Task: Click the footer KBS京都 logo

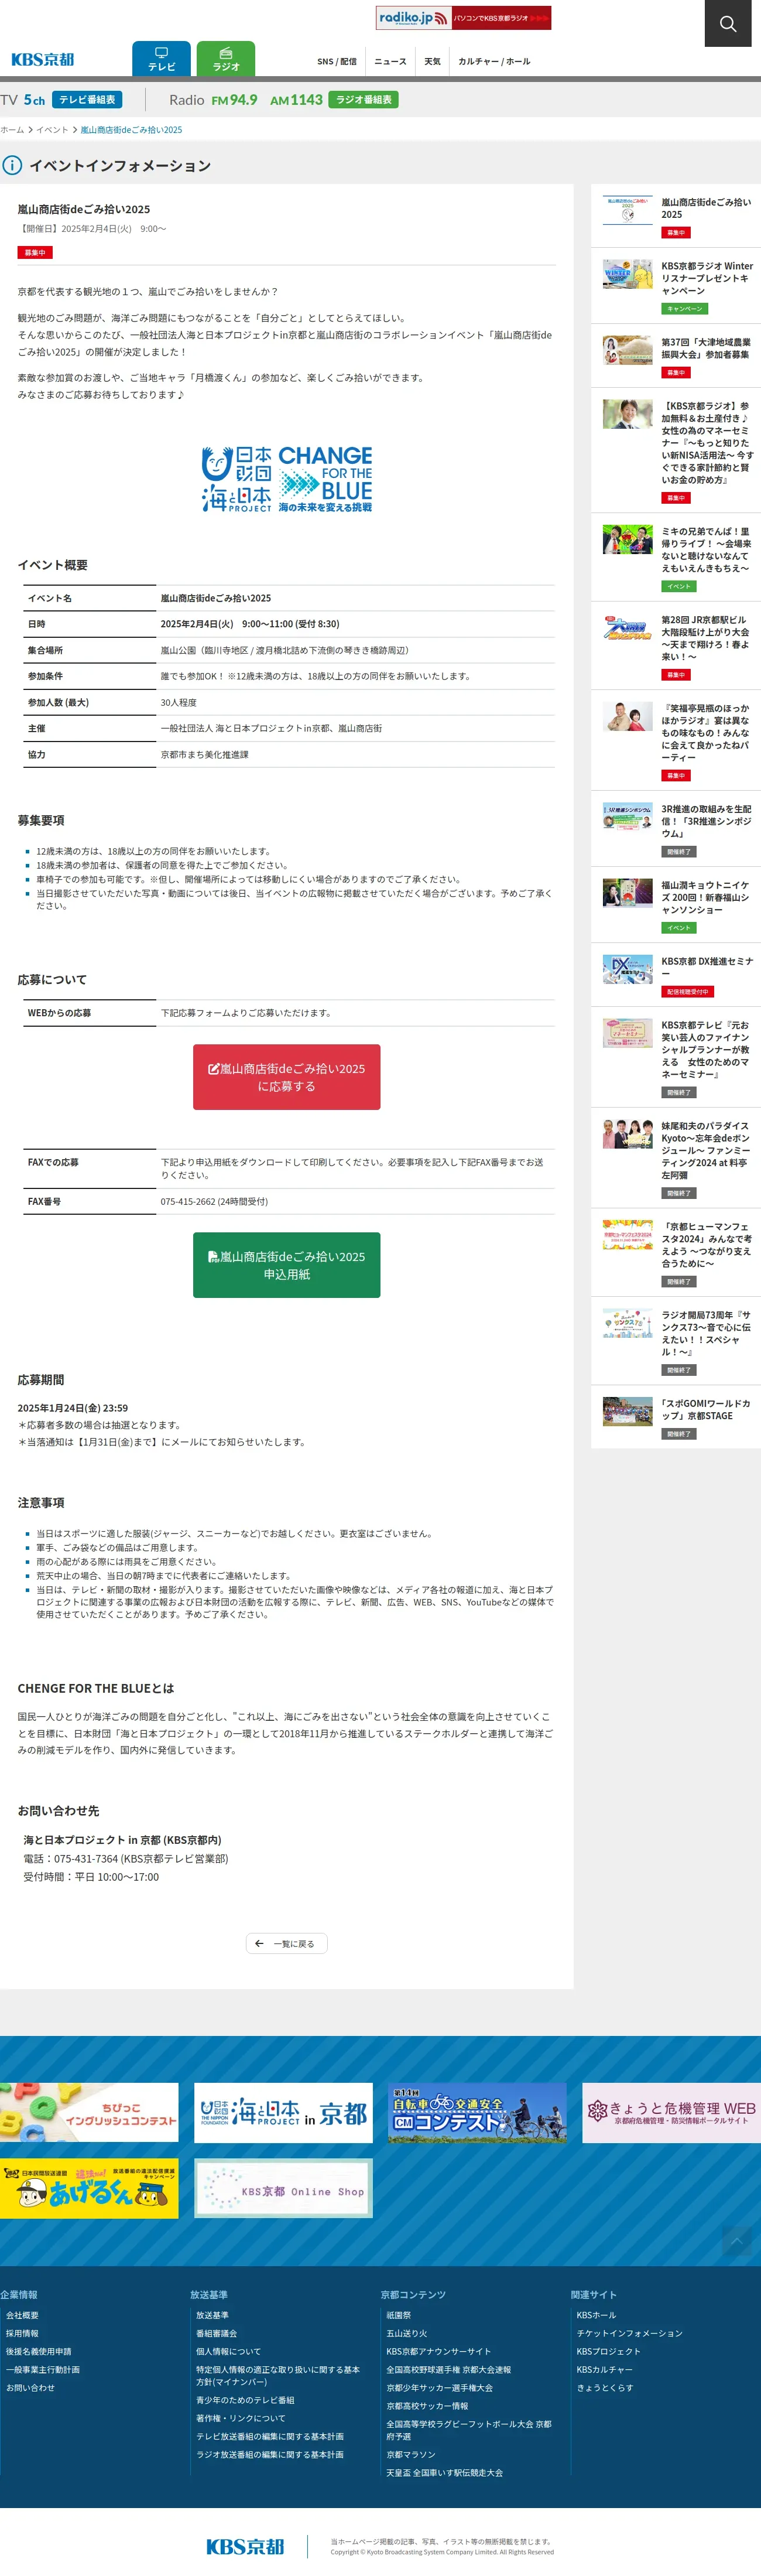Action: tap(245, 2546)
